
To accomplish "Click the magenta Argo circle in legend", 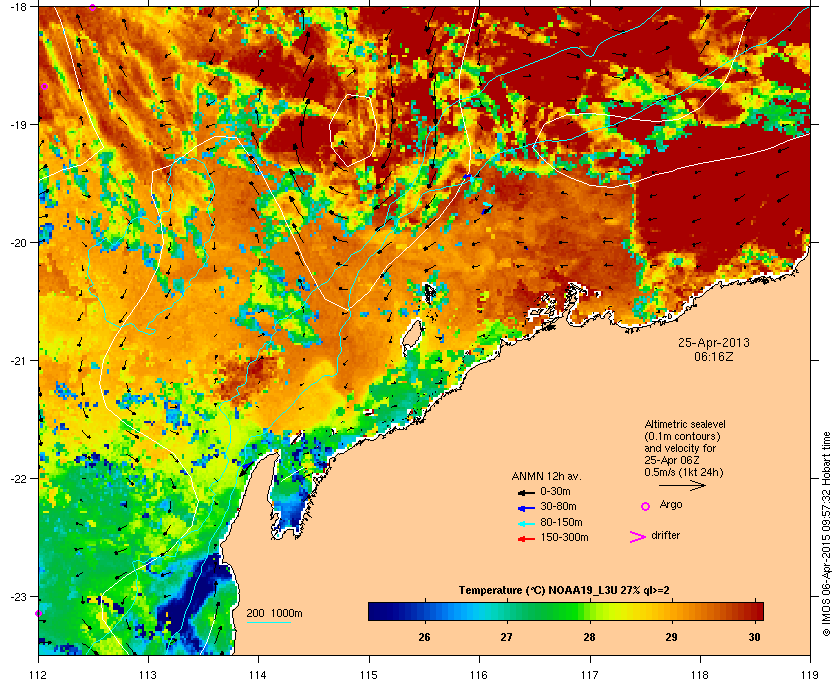I will [x=646, y=506].
